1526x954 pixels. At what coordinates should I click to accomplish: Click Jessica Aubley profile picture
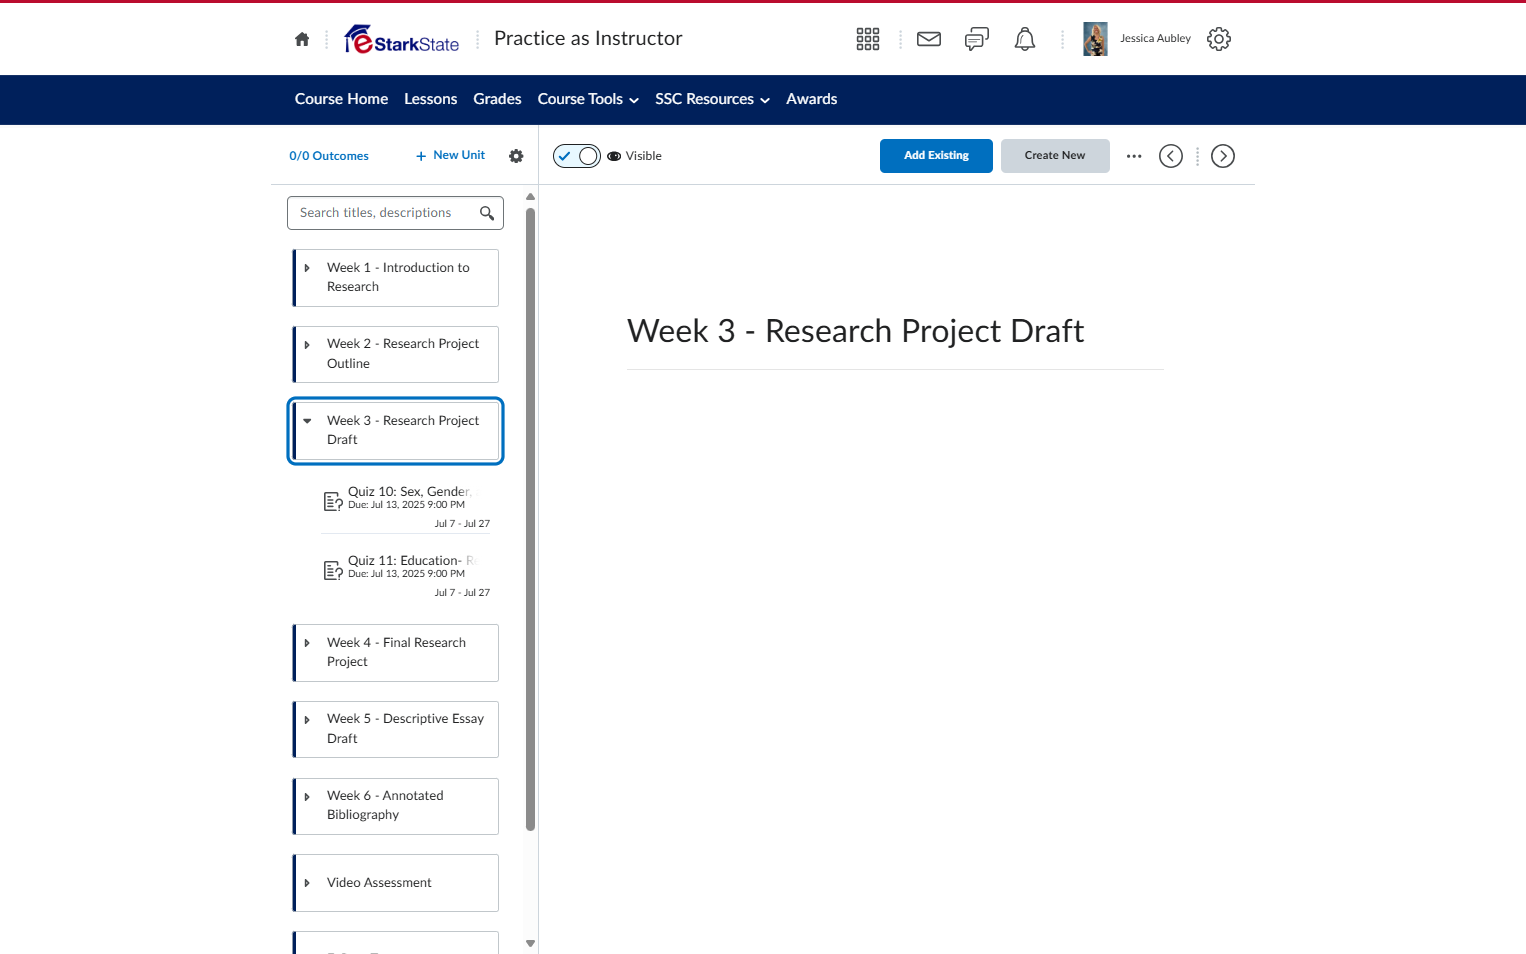[x=1095, y=39]
